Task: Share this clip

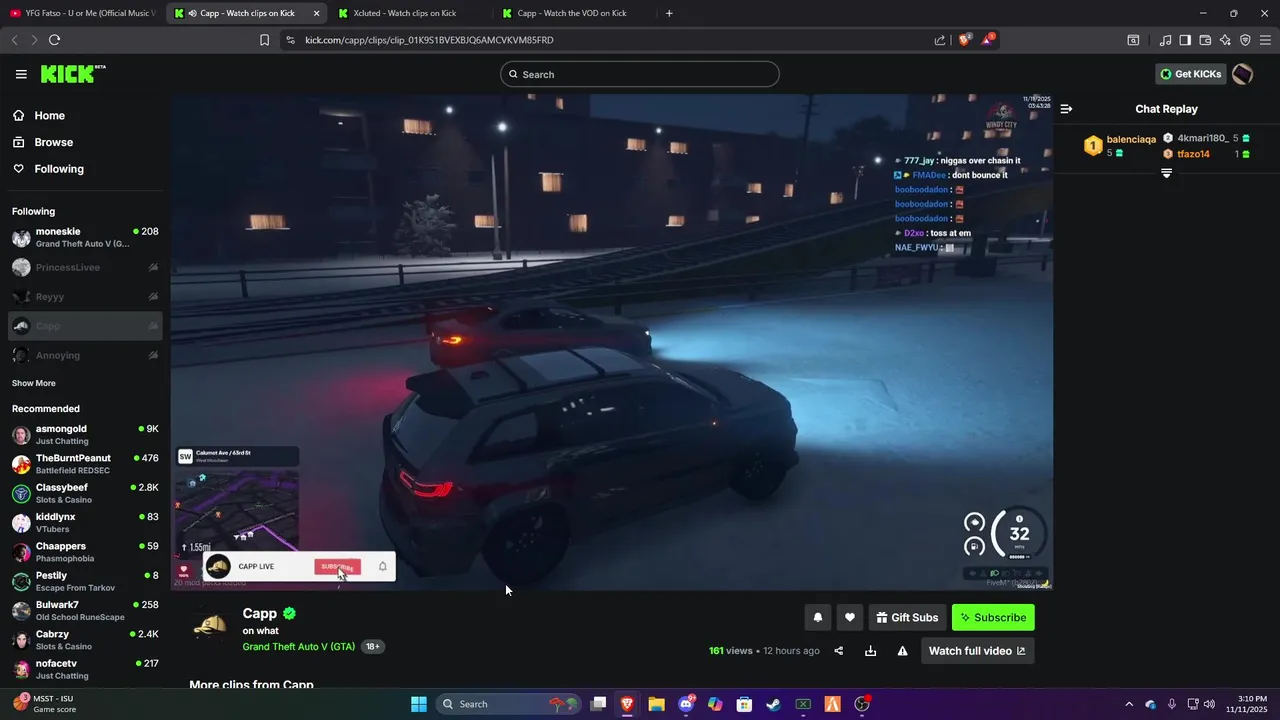Action: 838,651
